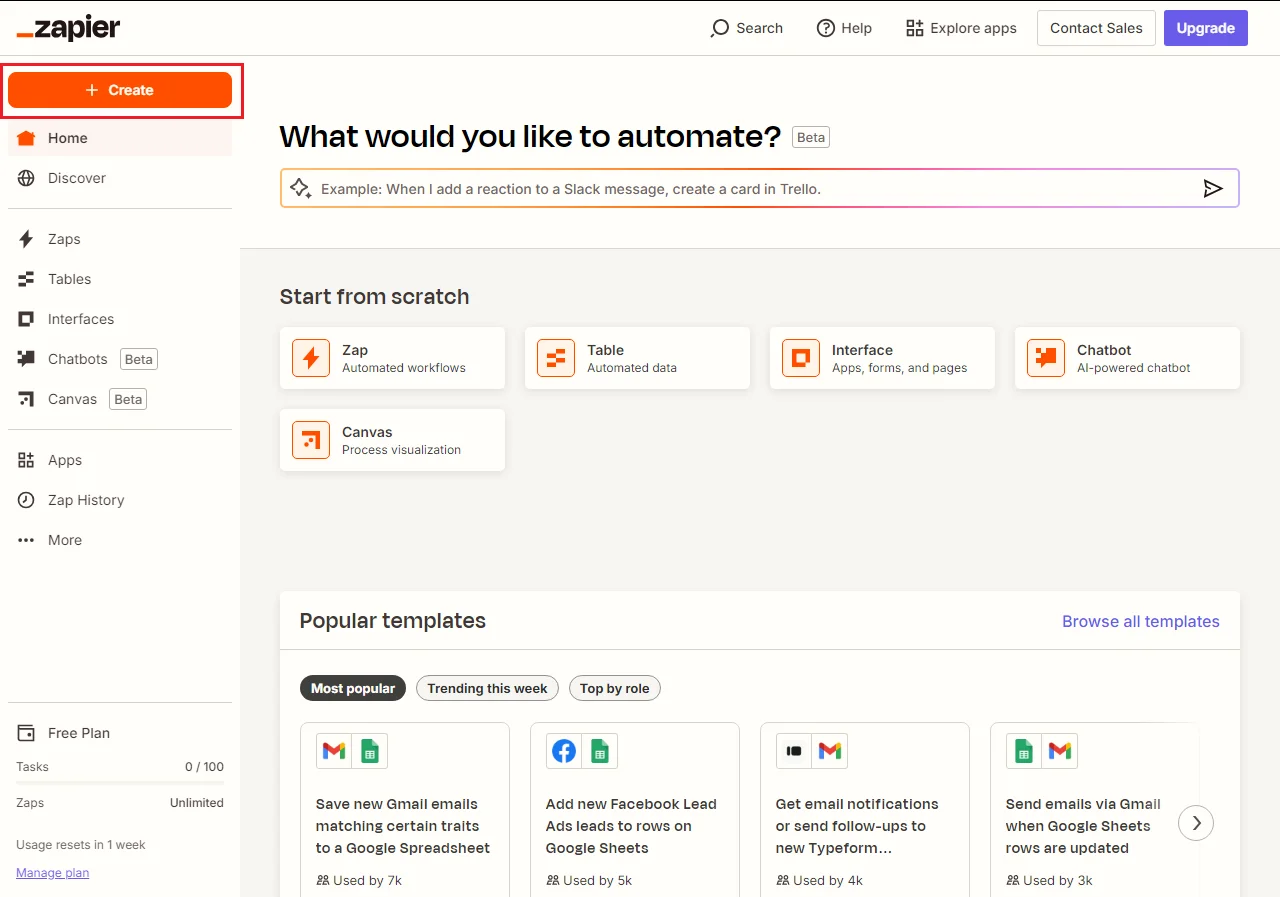Open Browse all templates link
Screen dimensions: 1280x897
(1141, 621)
